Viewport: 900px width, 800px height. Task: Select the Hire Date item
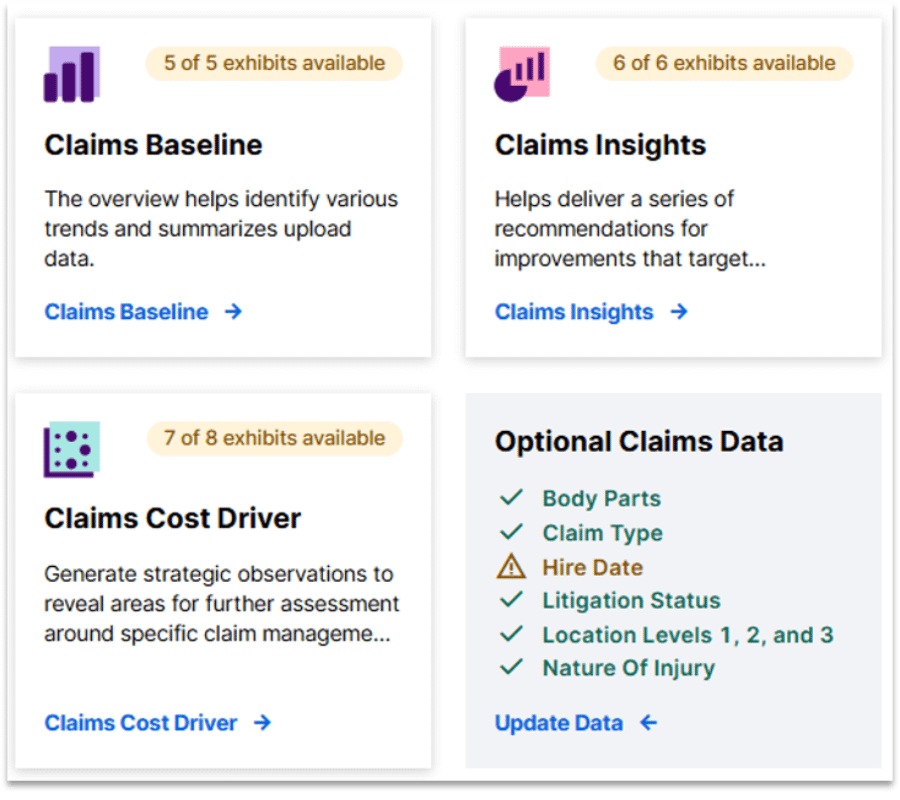592,567
